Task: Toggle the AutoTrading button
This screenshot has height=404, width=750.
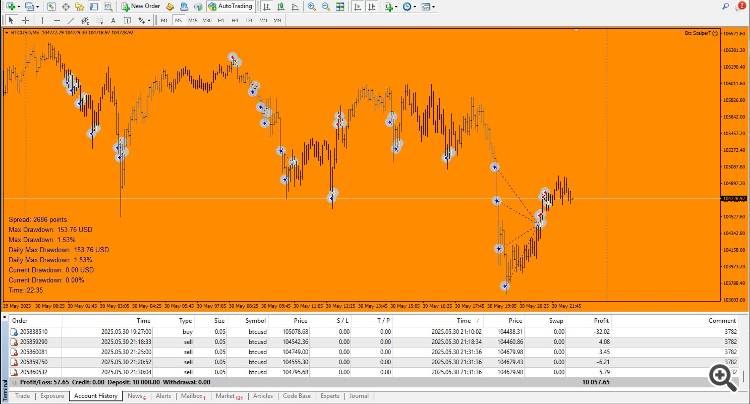Action: coord(231,7)
